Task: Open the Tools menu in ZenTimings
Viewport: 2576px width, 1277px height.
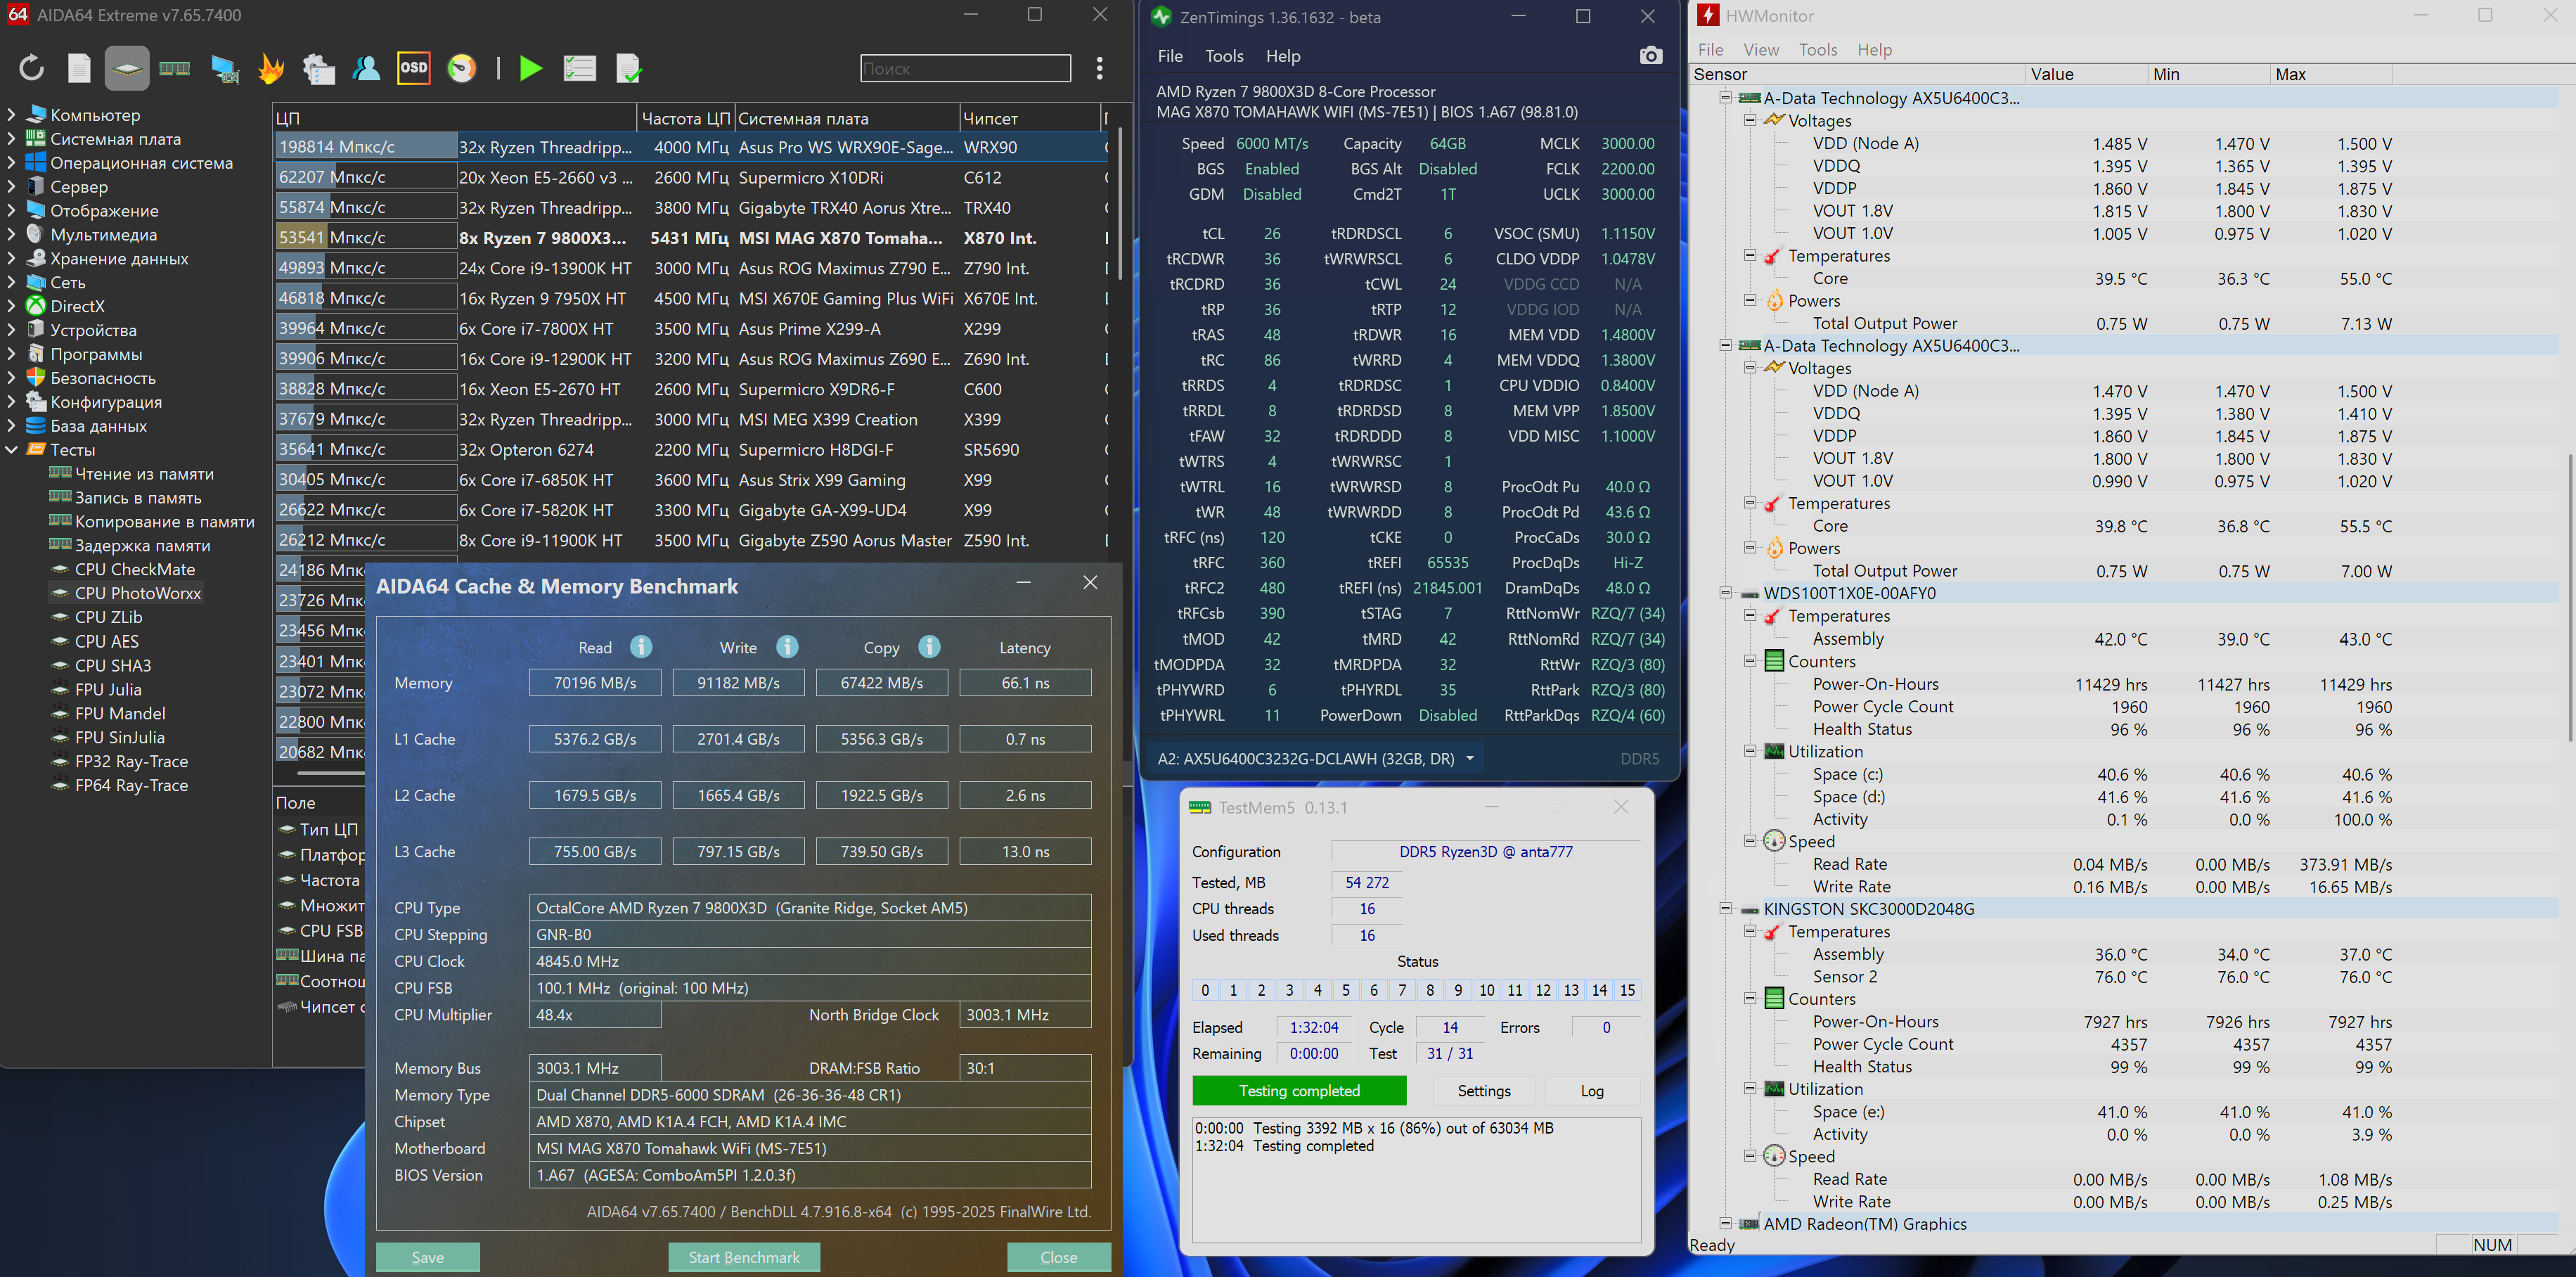Action: point(1224,56)
